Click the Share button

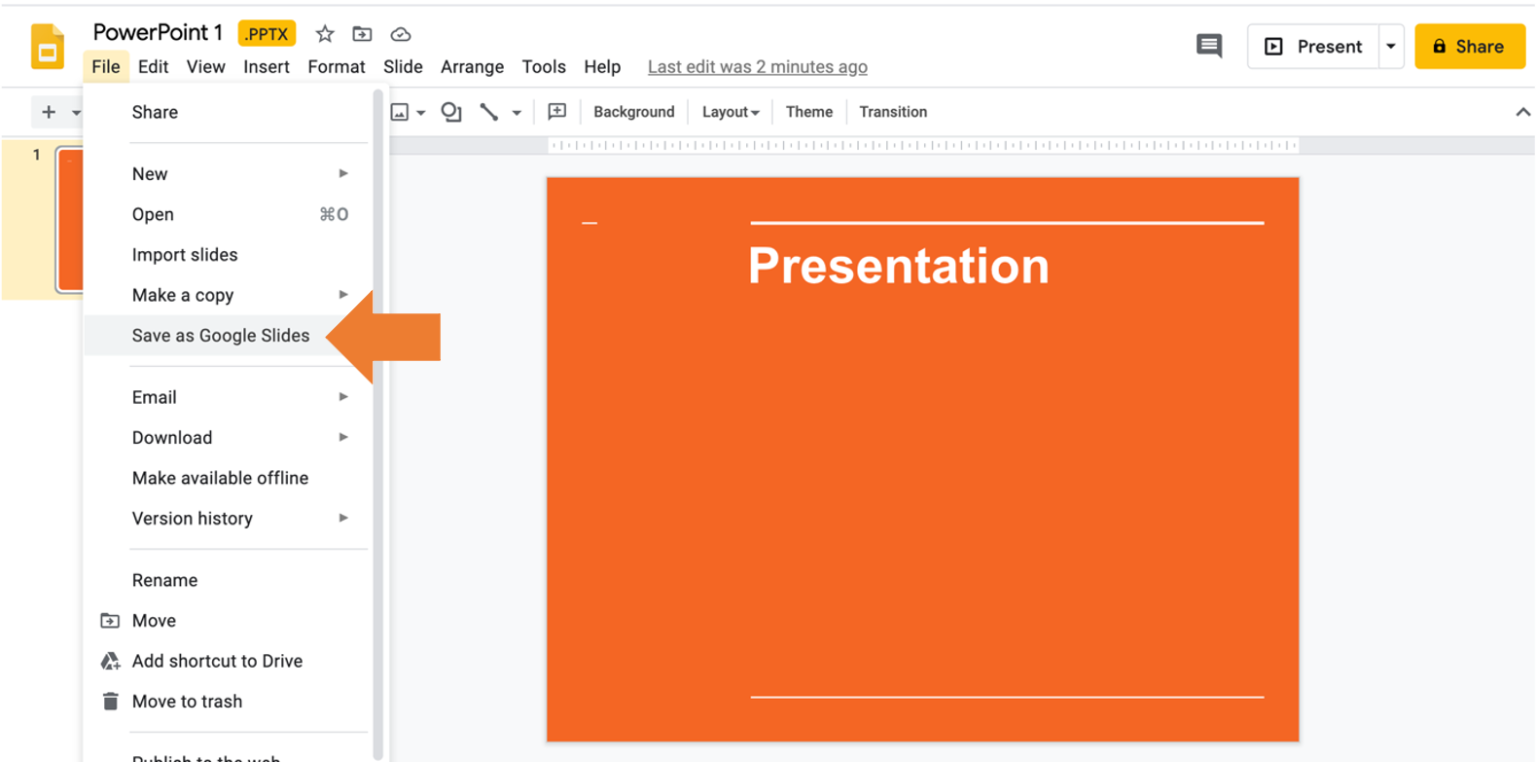(x=1469, y=45)
